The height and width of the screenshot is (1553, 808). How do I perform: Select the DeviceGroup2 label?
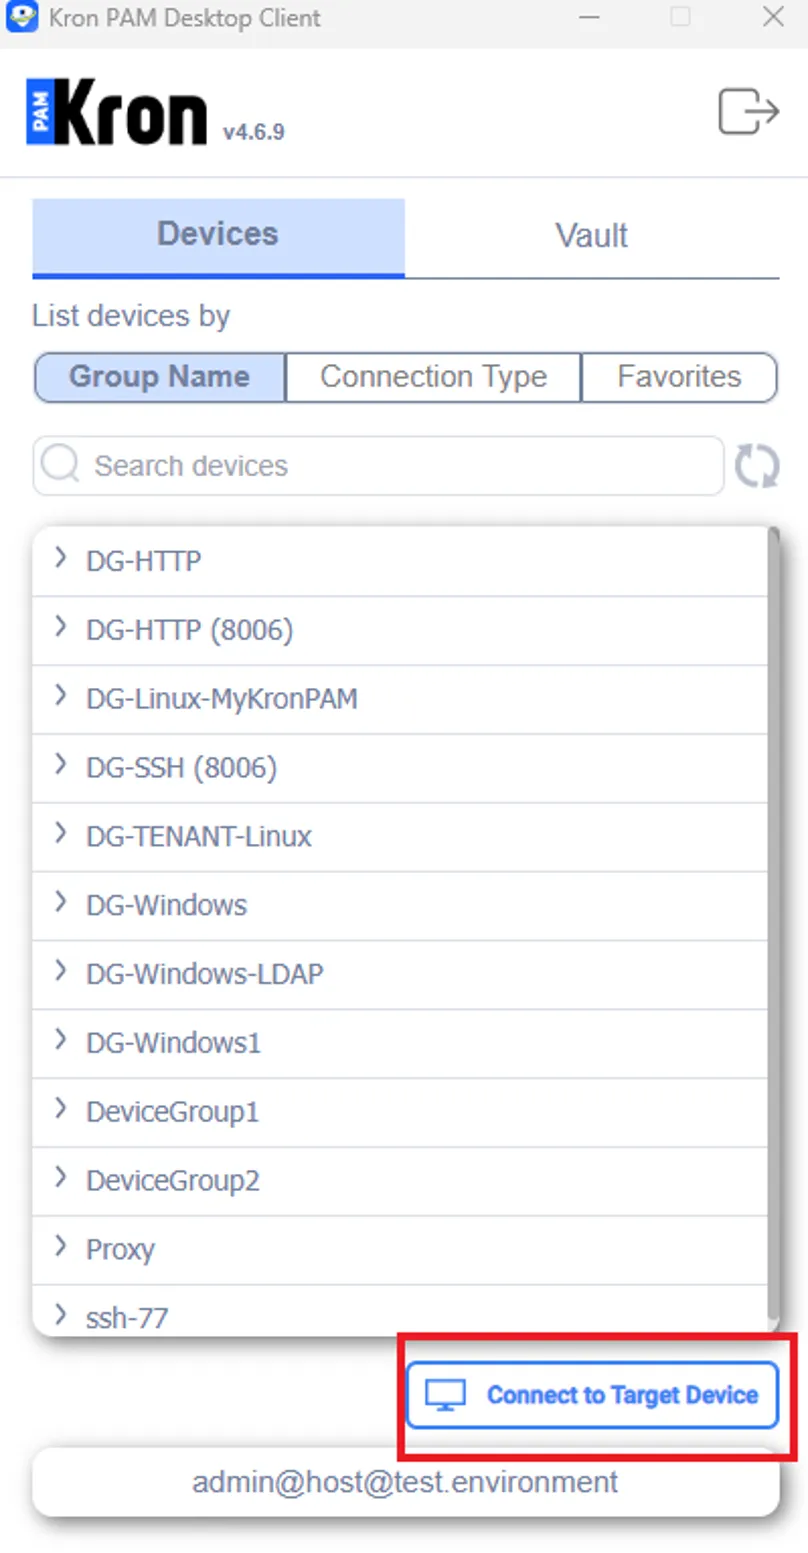click(x=173, y=1181)
